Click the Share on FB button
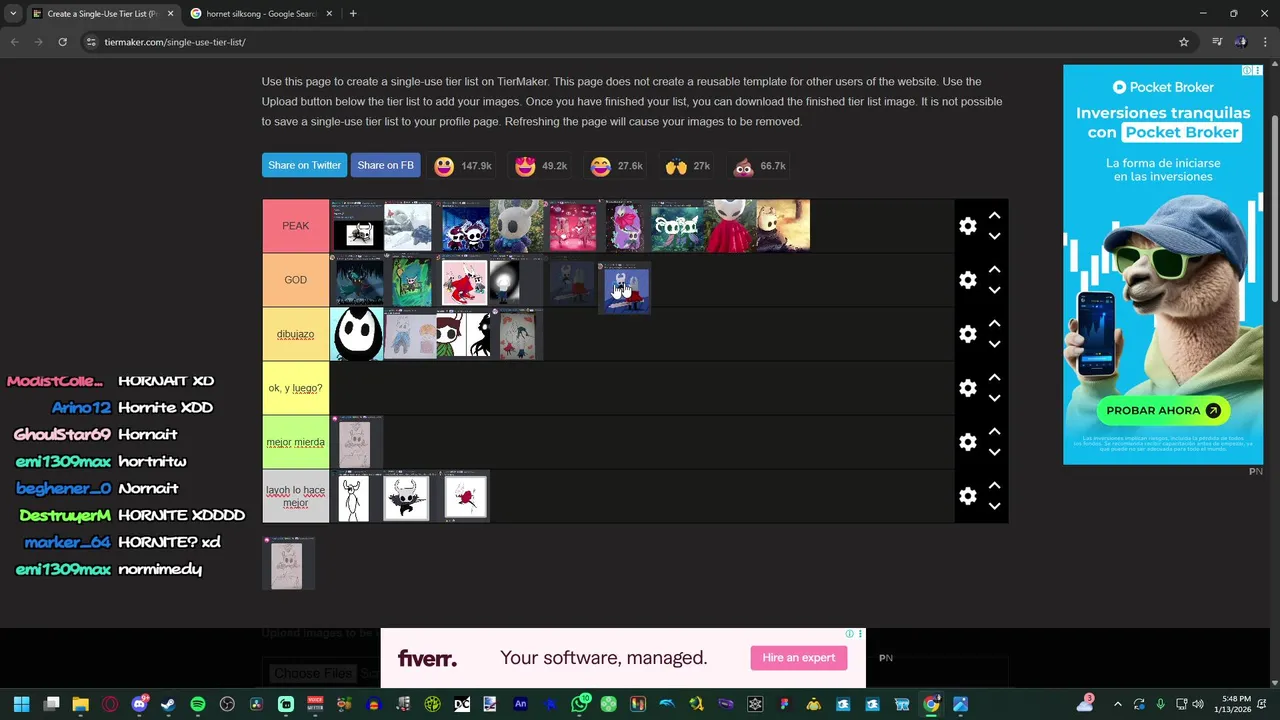The image size is (1280, 720). point(385,165)
